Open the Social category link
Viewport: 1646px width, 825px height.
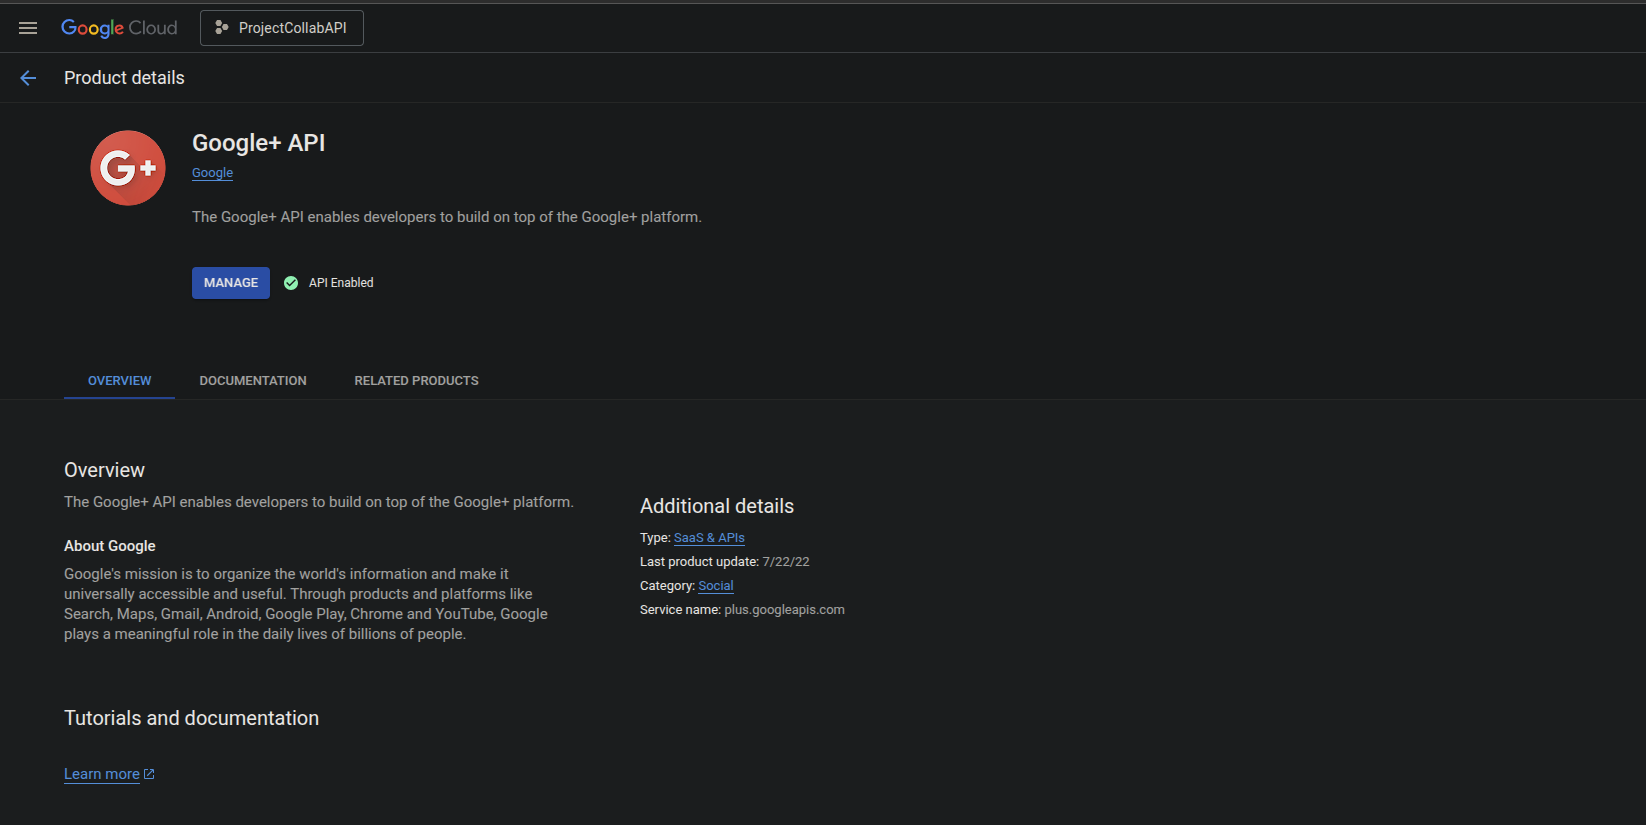coord(716,586)
